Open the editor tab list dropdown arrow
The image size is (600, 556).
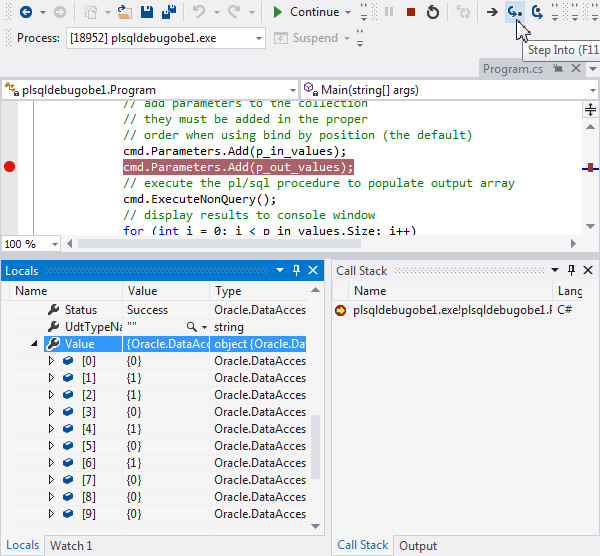593,69
